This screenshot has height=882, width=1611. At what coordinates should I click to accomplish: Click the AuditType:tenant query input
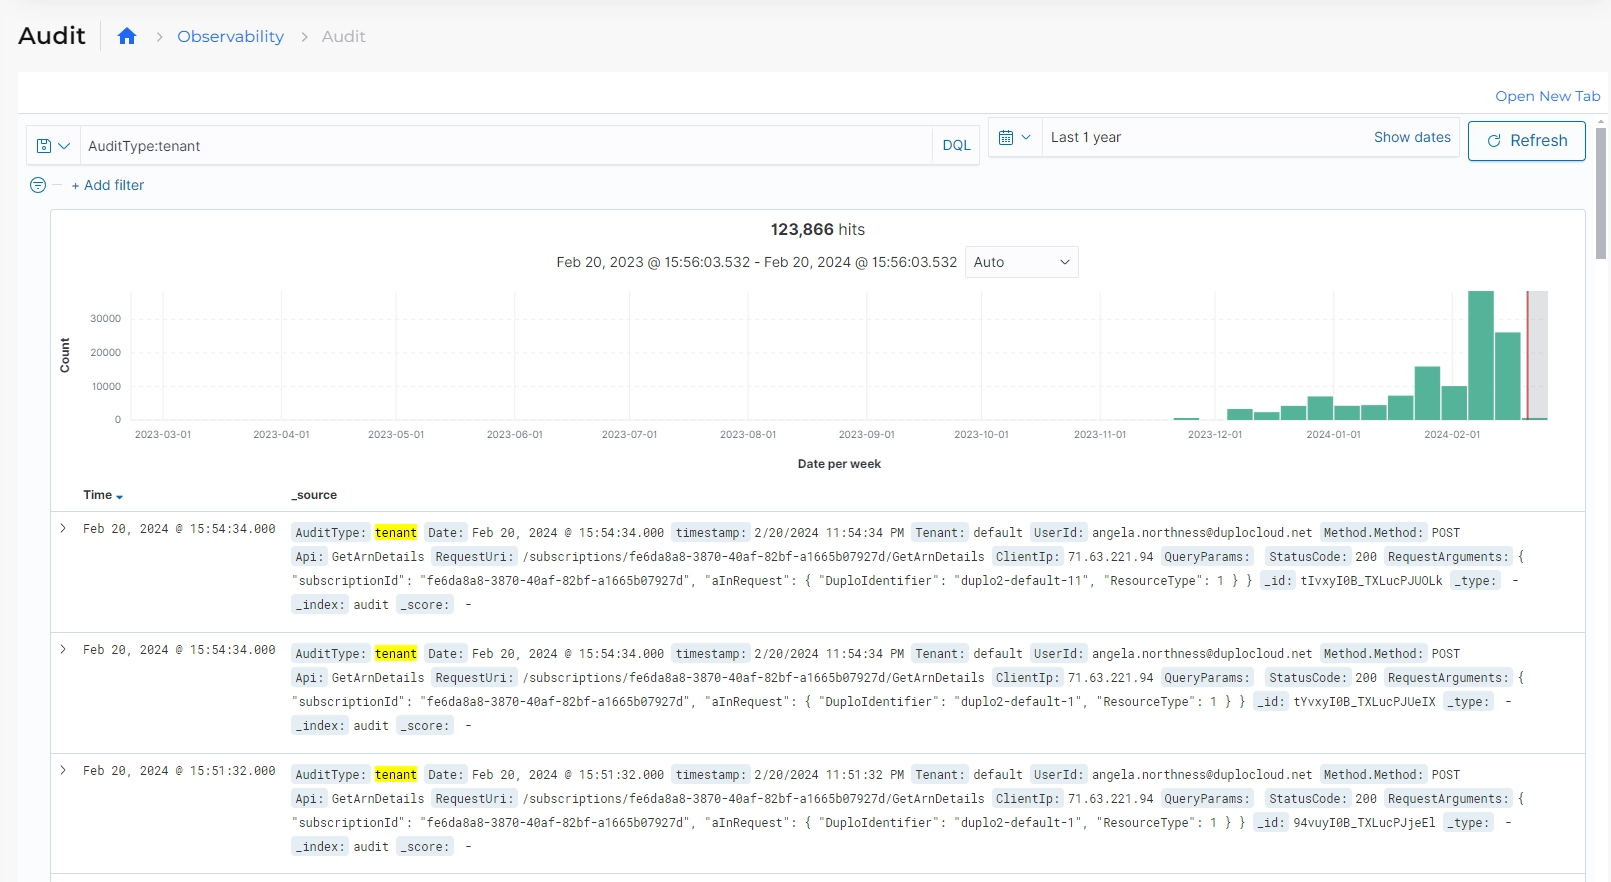click(x=505, y=146)
